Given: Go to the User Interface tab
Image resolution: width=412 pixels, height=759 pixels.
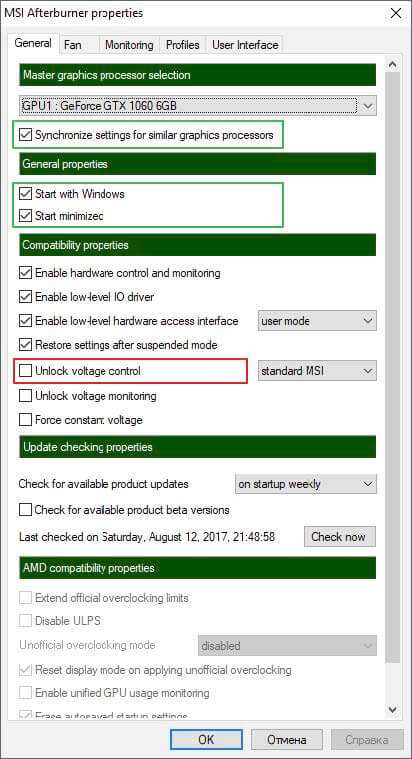Looking at the screenshot, I should pyautogui.click(x=244, y=45).
